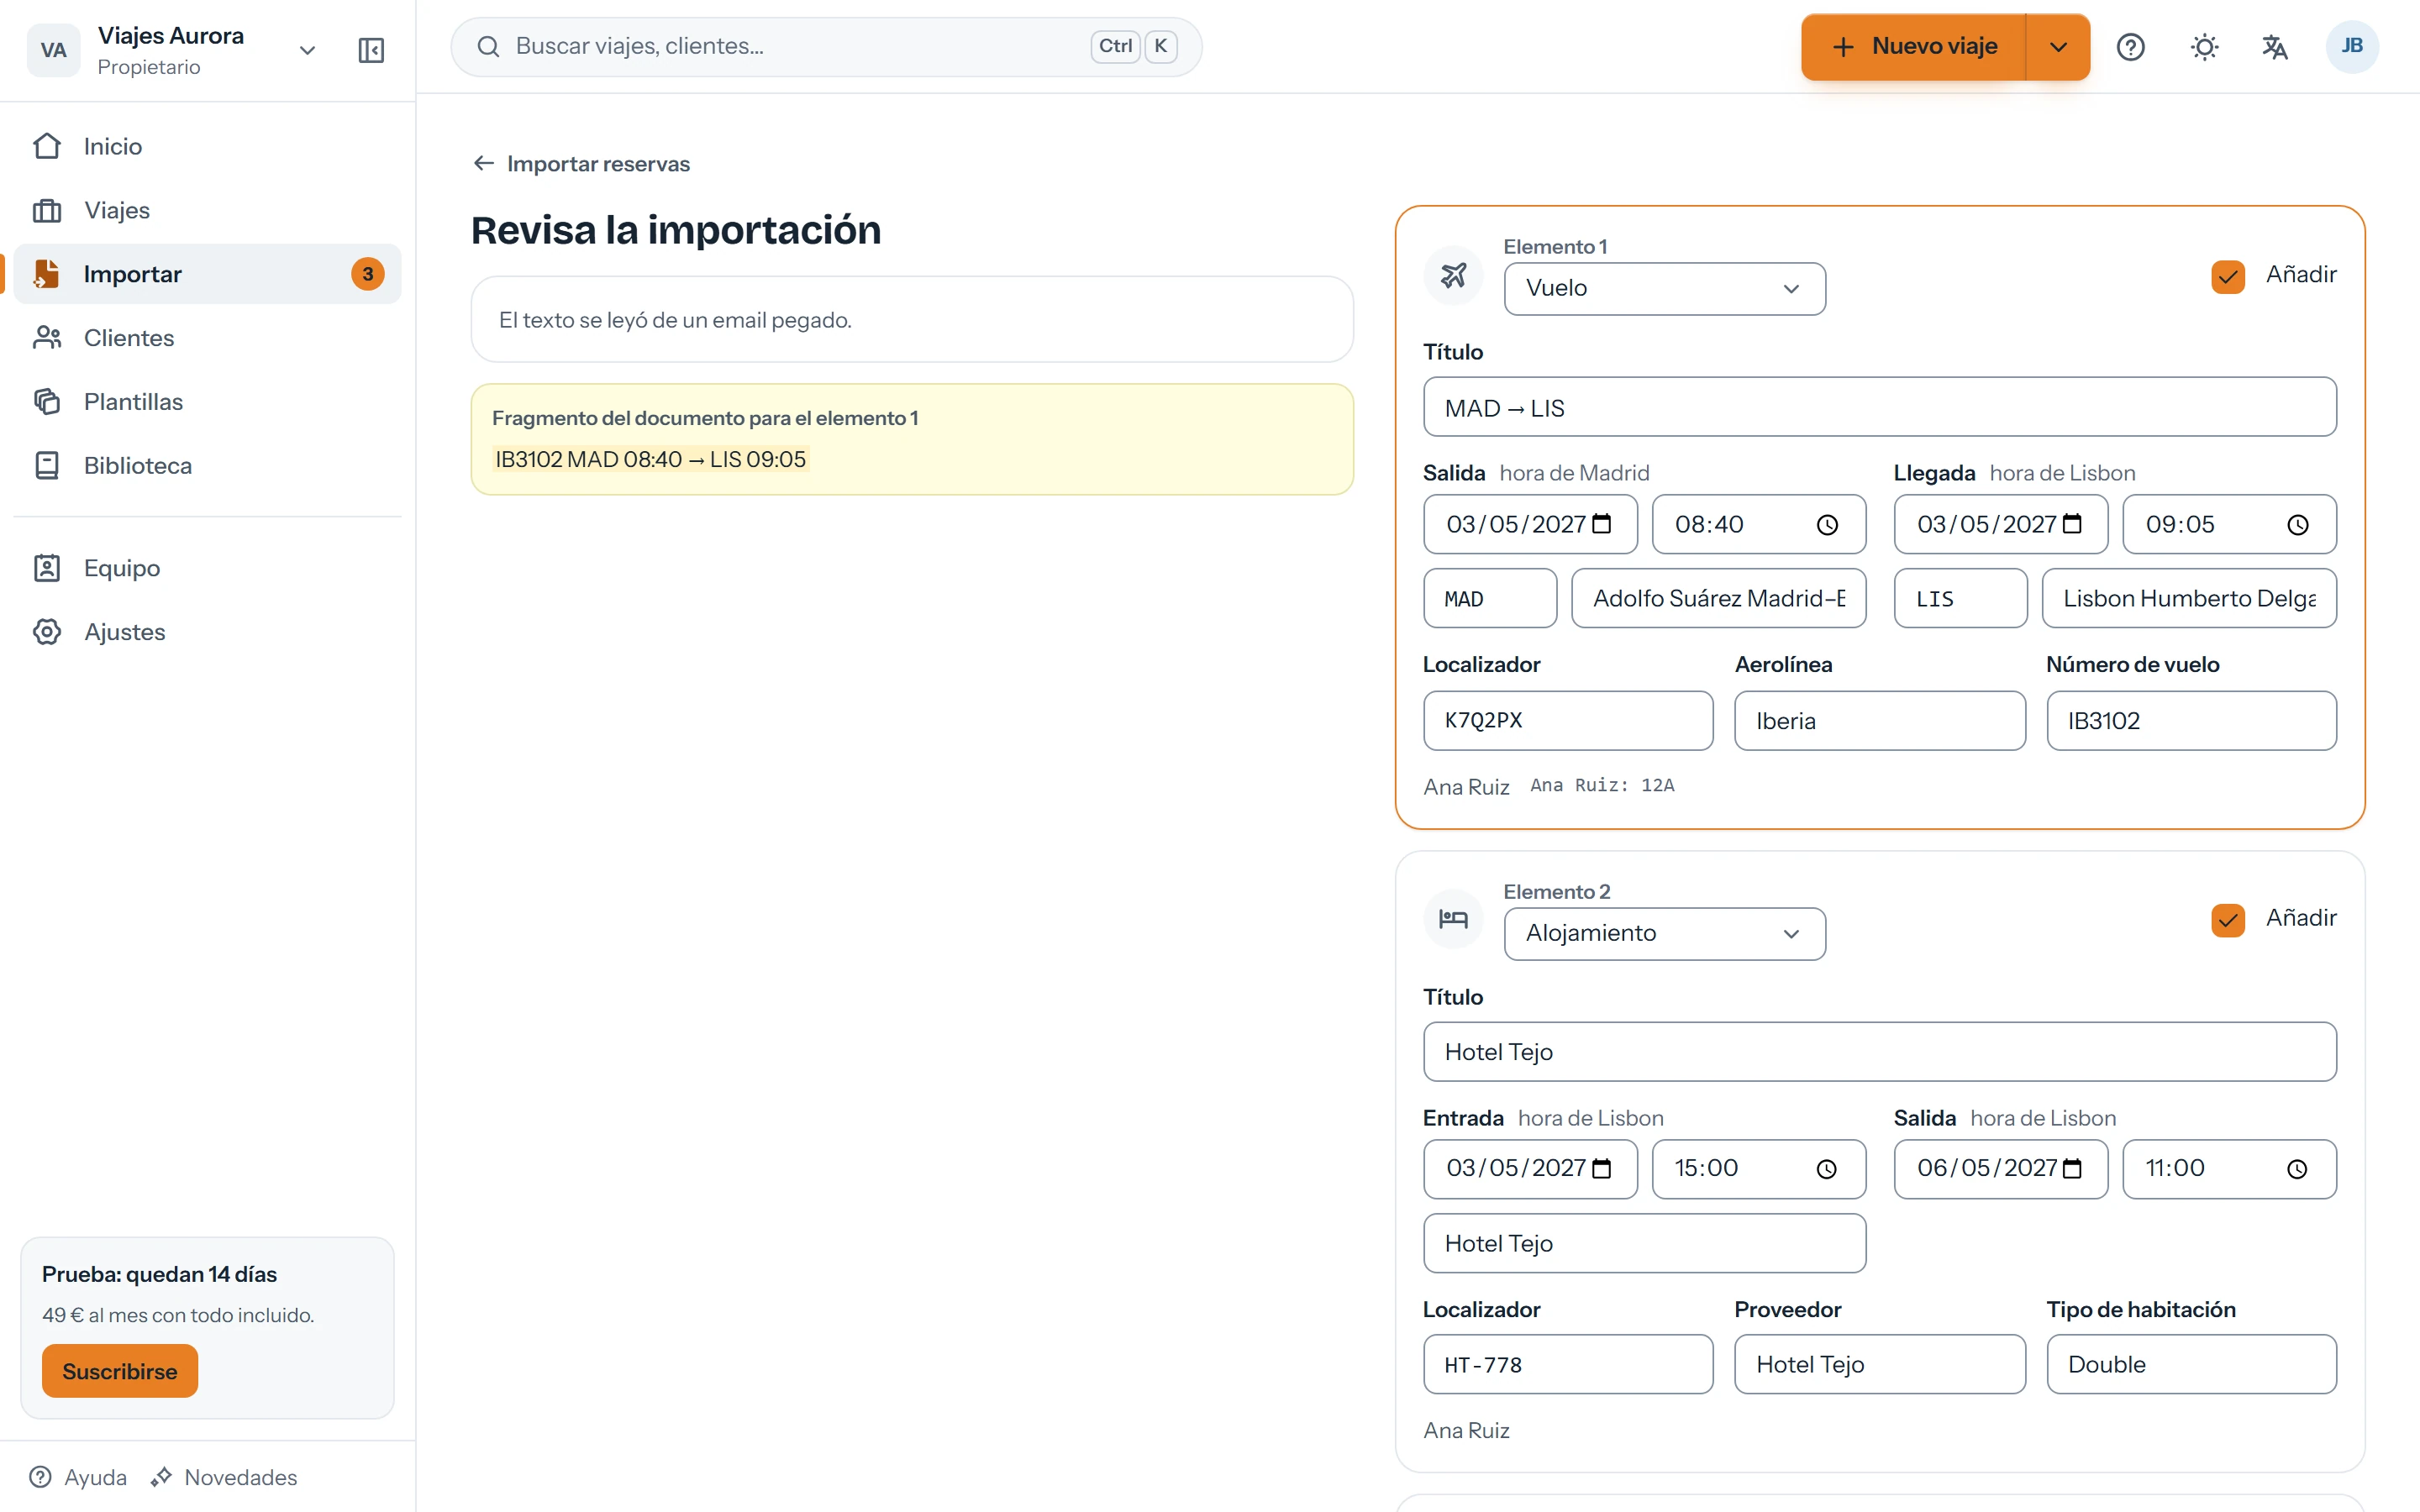Open calendar picker for flight departure date
Viewport: 2420px width, 1512px height.
pyautogui.click(x=1602, y=524)
